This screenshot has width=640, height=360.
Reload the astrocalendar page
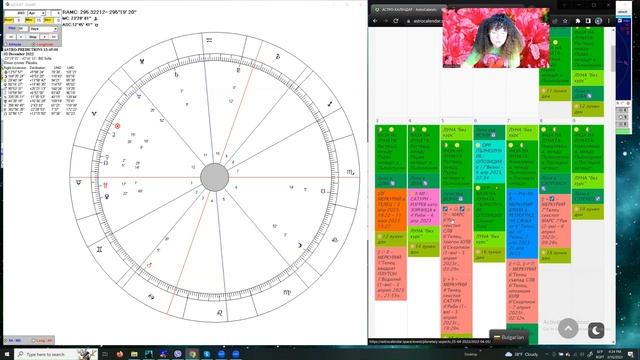(396, 21)
